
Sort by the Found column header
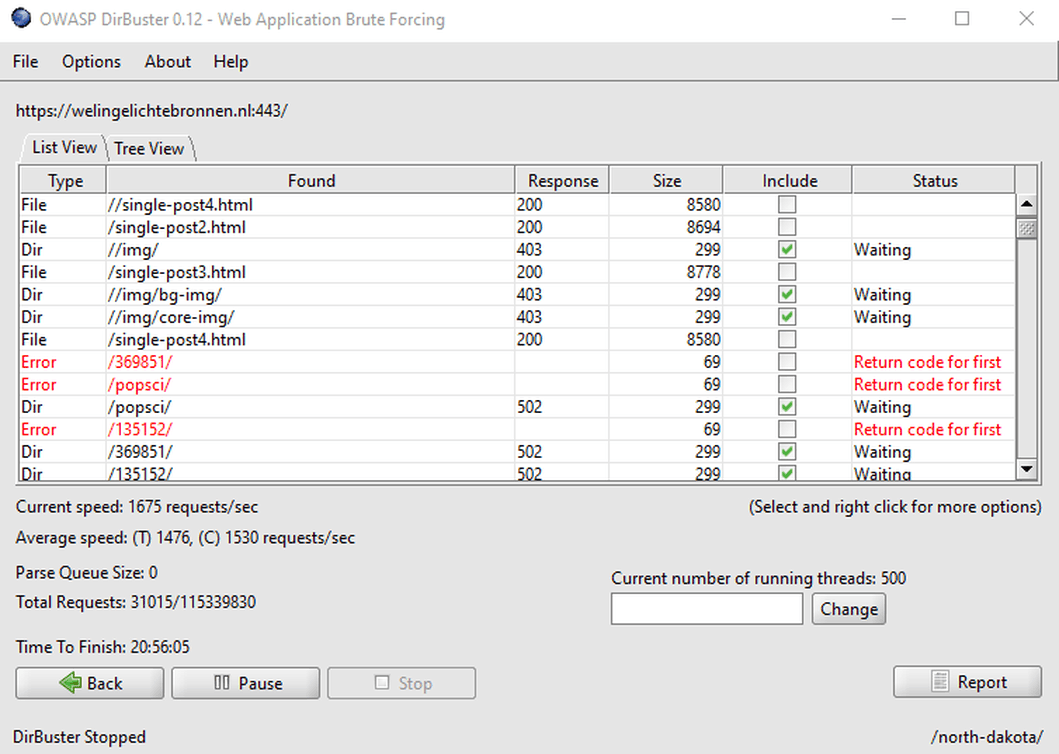click(x=311, y=180)
